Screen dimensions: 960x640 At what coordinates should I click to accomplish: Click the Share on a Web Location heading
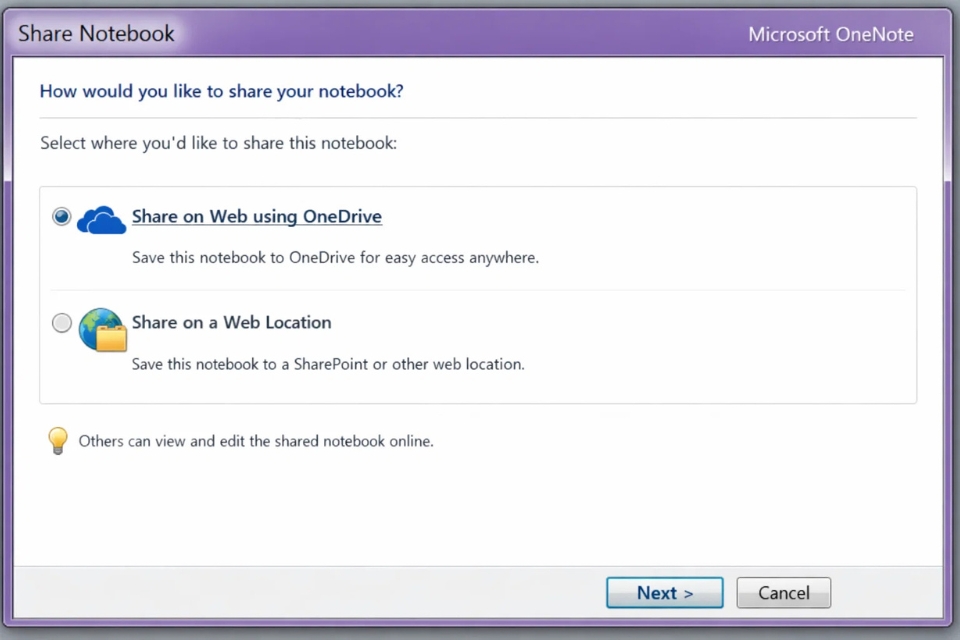(231, 322)
